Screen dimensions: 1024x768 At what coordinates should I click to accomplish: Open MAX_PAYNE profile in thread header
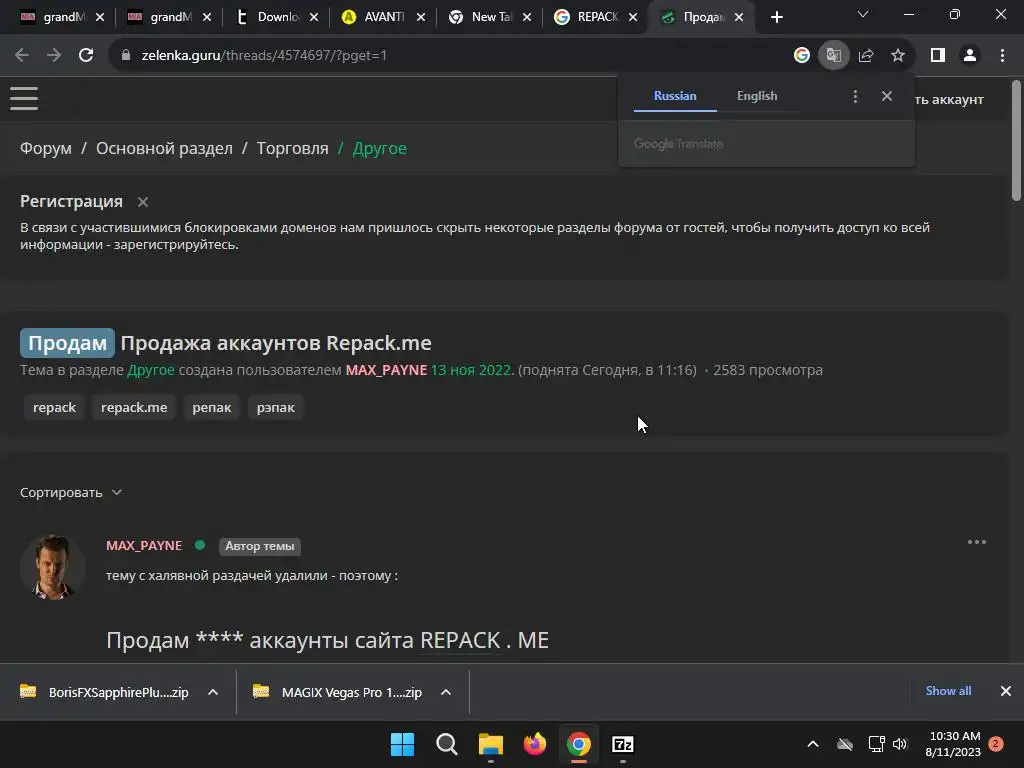tap(386, 370)
